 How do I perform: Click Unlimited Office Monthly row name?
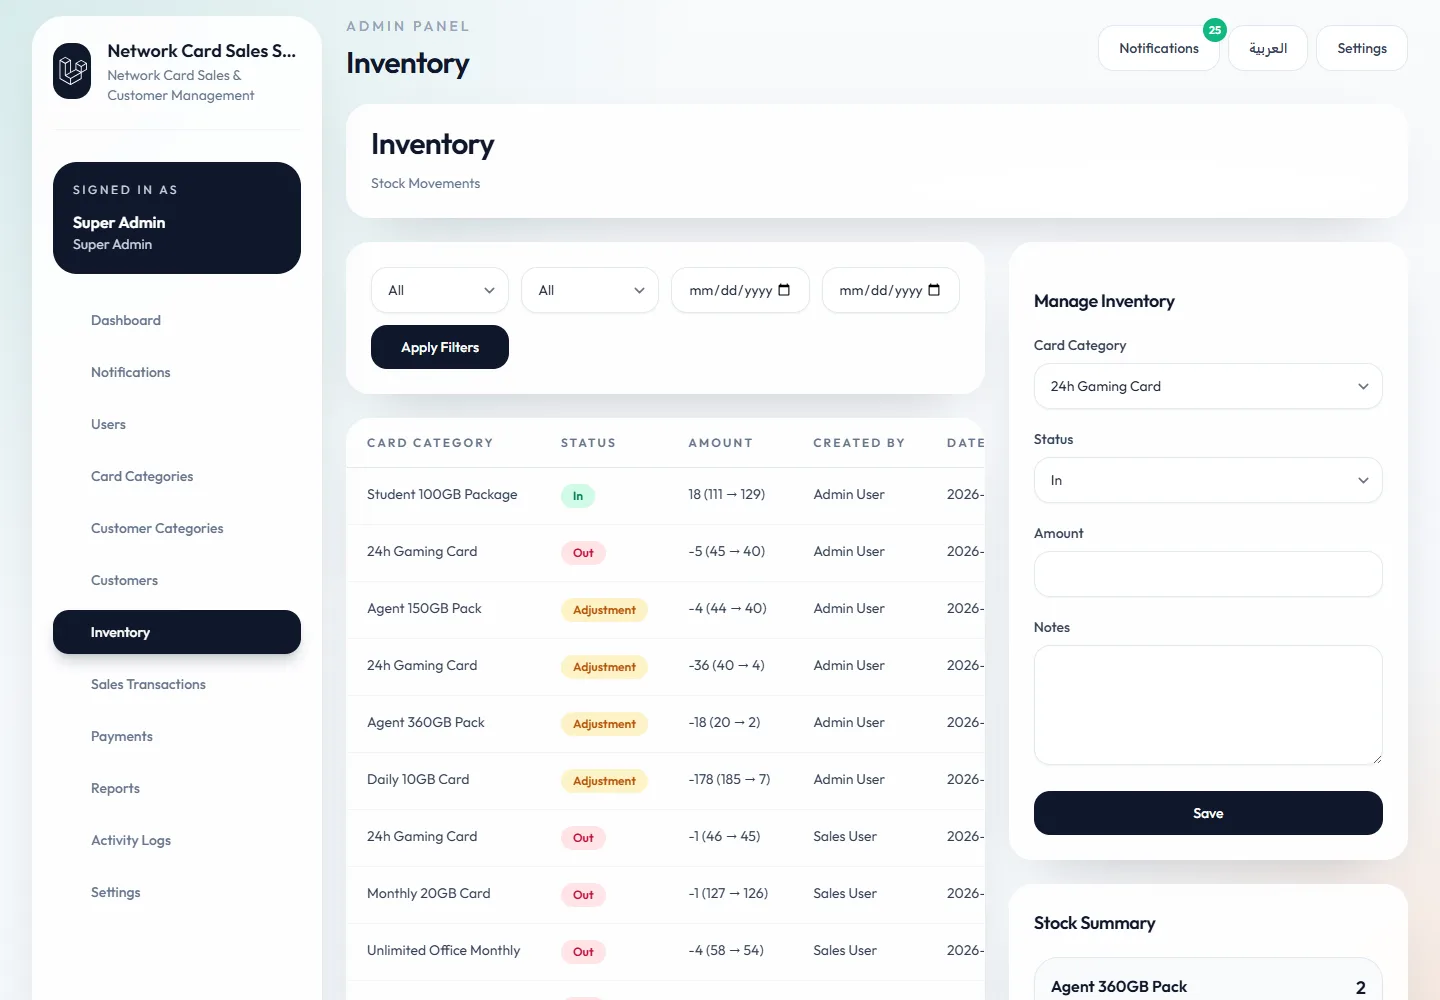click(x=444, y=950)
